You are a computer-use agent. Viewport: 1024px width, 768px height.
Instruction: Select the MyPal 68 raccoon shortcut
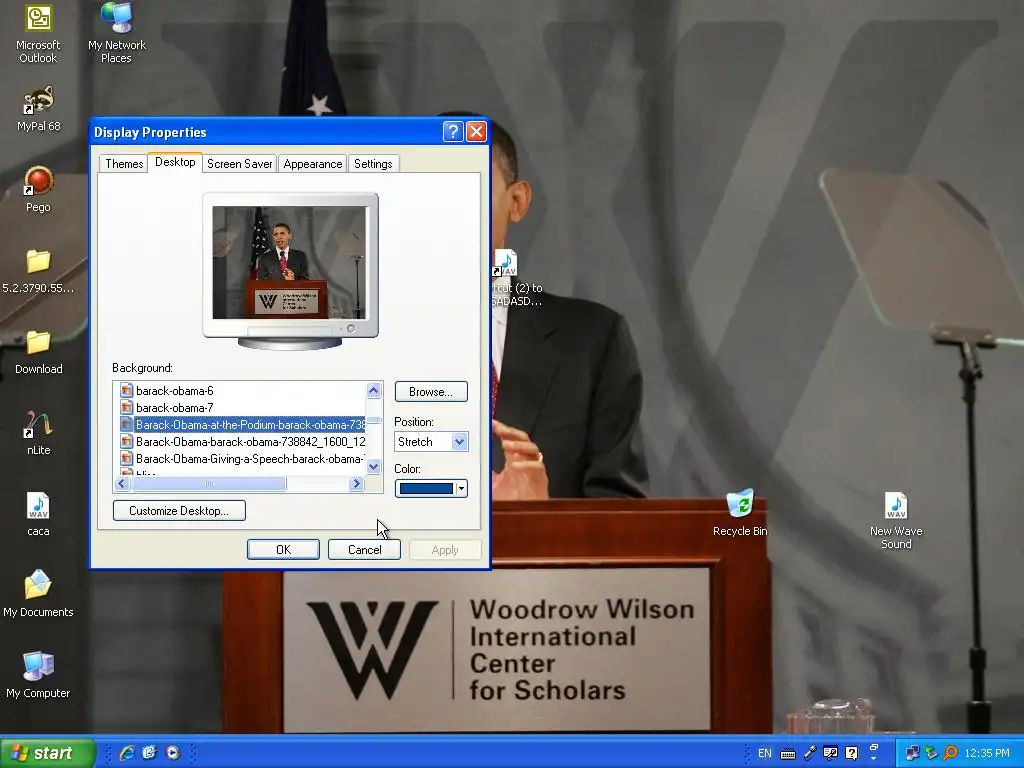pyautogui.click(x=39, y=108)
